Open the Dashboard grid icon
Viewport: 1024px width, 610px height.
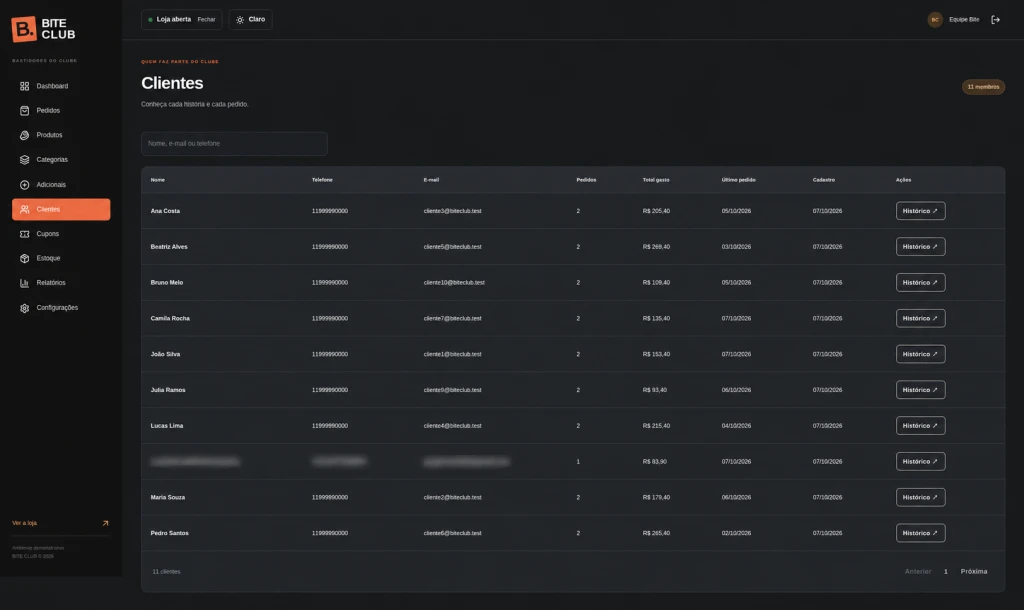24,86
